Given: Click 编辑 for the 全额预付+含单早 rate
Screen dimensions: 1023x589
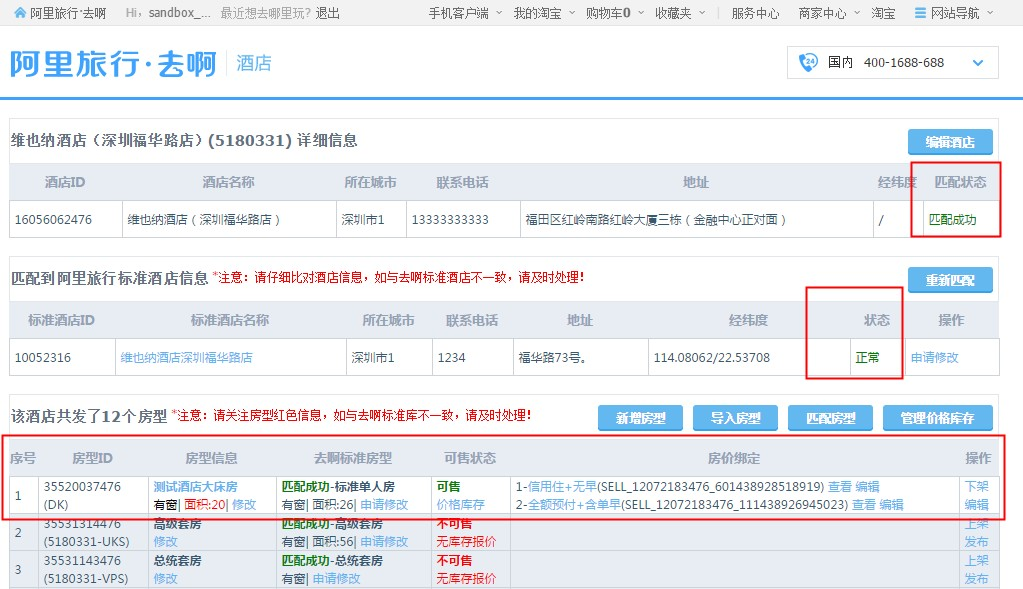Looking at the screenshot, I should coord(891,505).
